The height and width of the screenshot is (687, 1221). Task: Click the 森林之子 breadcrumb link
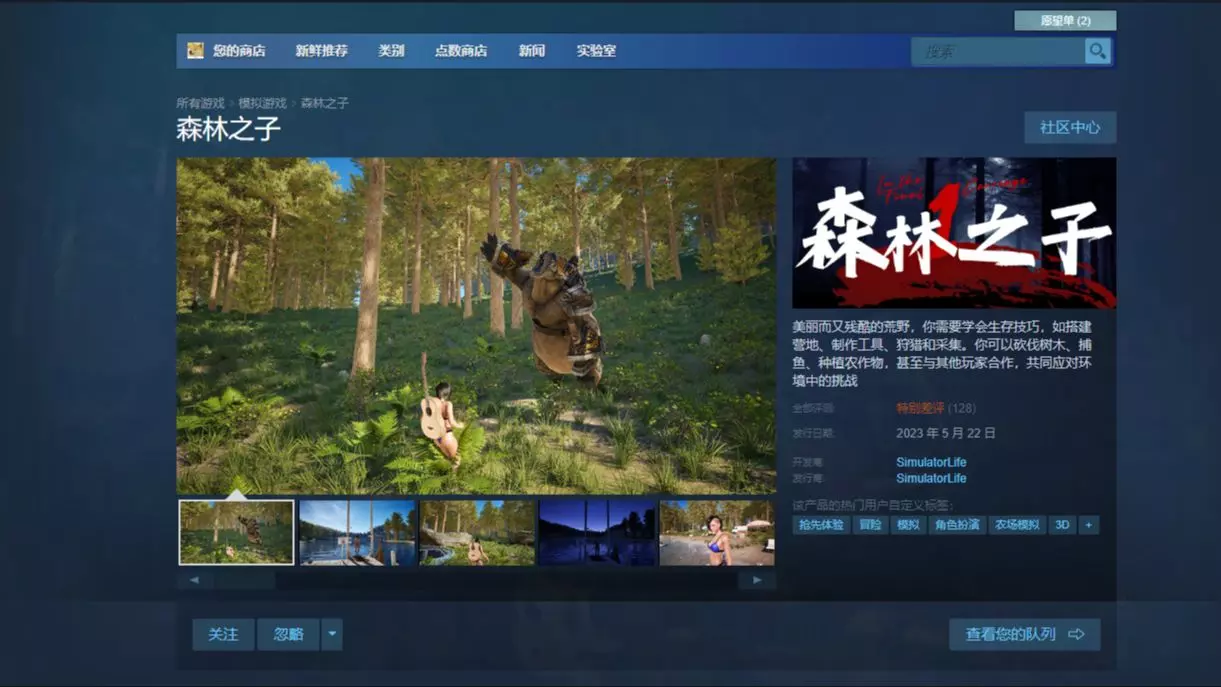tap(324, 103)
